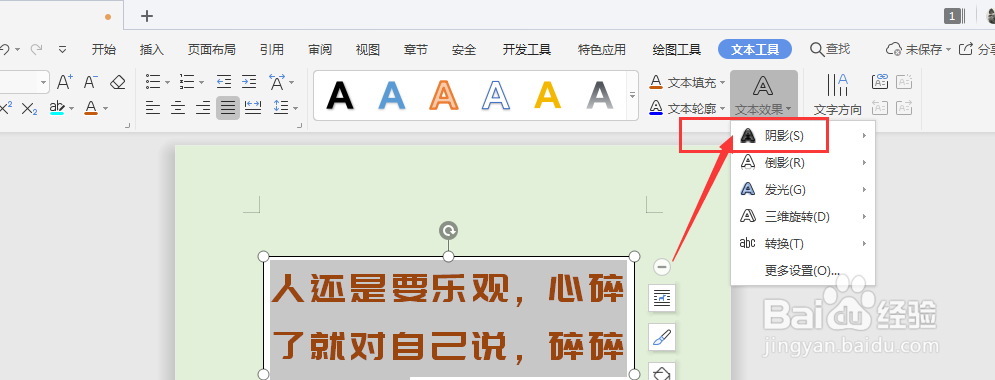This screenshot has height=380, width=995.
Task: Select 发光(G) glow menu item
Action: pyautogui.click(x=803, y=190)
